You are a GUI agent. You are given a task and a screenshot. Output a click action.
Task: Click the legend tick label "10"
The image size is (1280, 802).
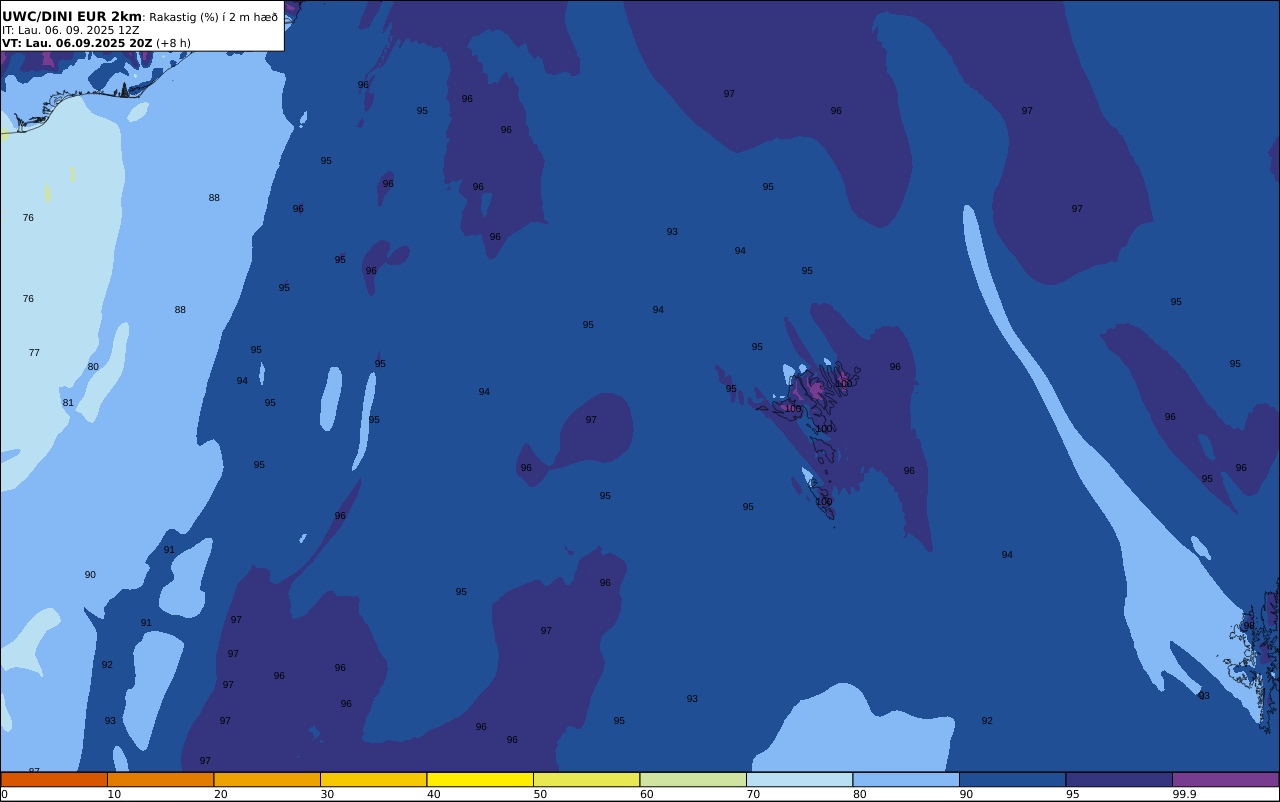(x=114, y=794)
